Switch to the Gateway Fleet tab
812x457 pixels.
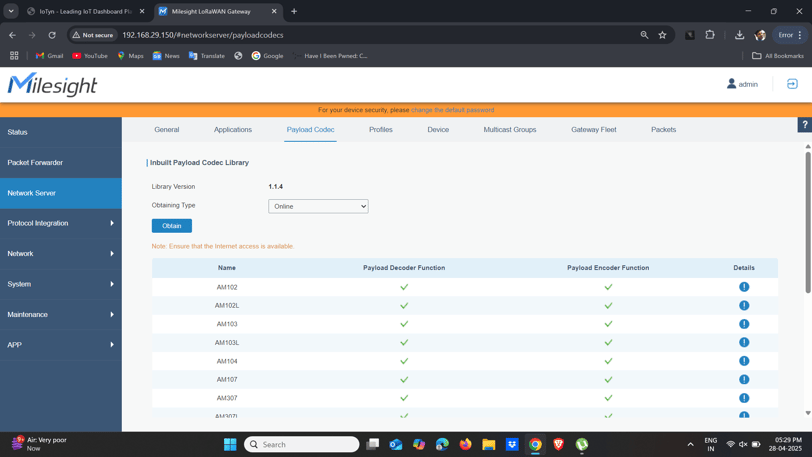coord(593,130)
